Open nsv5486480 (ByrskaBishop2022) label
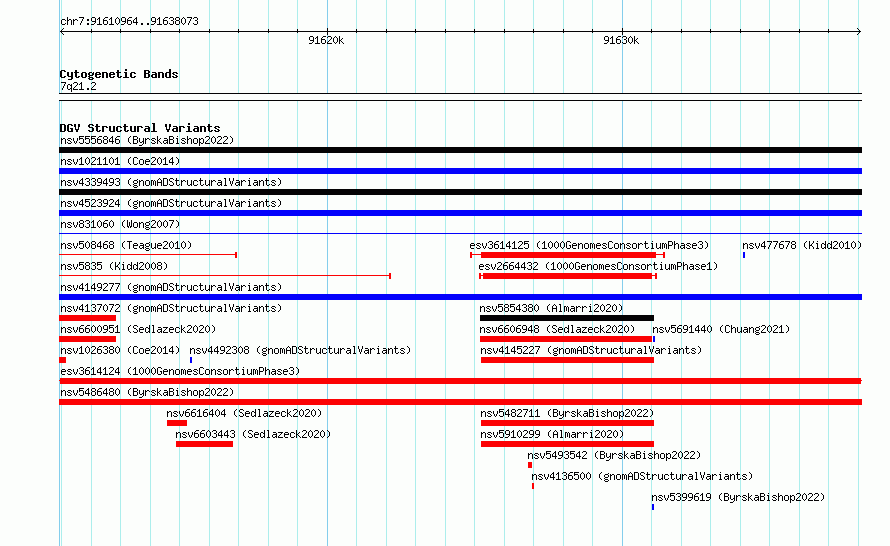Screen dimensions: 890x546 pos(147,392)
